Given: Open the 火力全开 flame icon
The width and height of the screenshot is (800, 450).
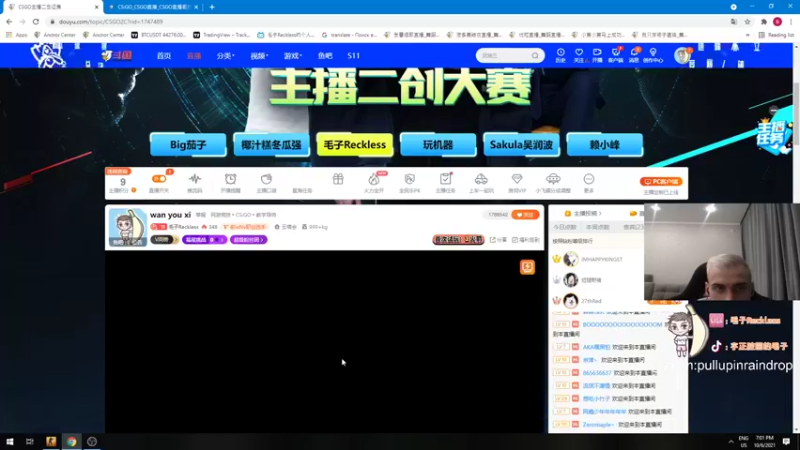Looking at the screenshot, I should click(373, 179).
